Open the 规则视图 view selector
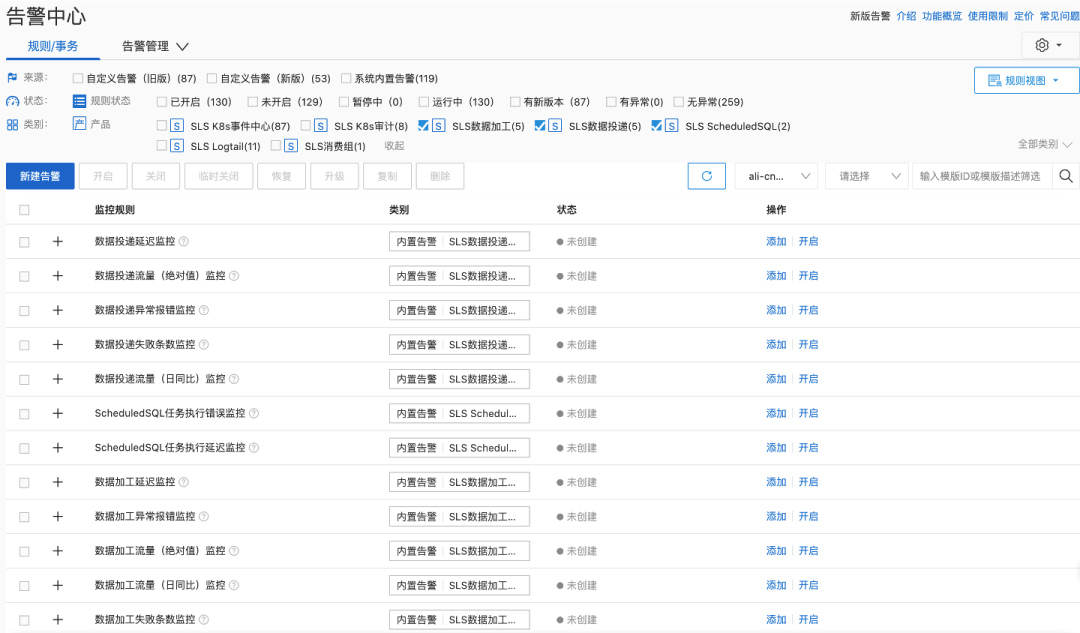The height and width of the screenshot is (633, 1080). [x=1026, y=80]
